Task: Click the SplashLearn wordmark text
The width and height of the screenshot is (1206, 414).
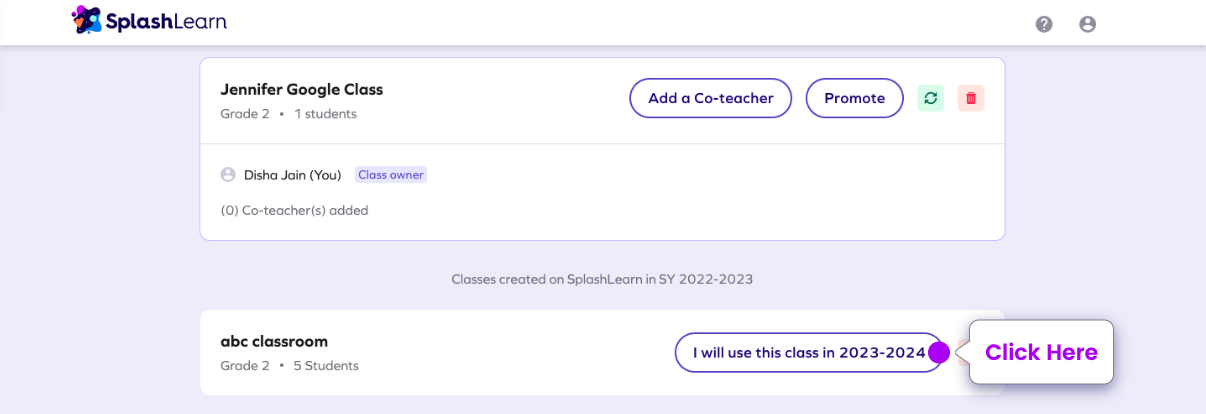Action: (166, 20)
